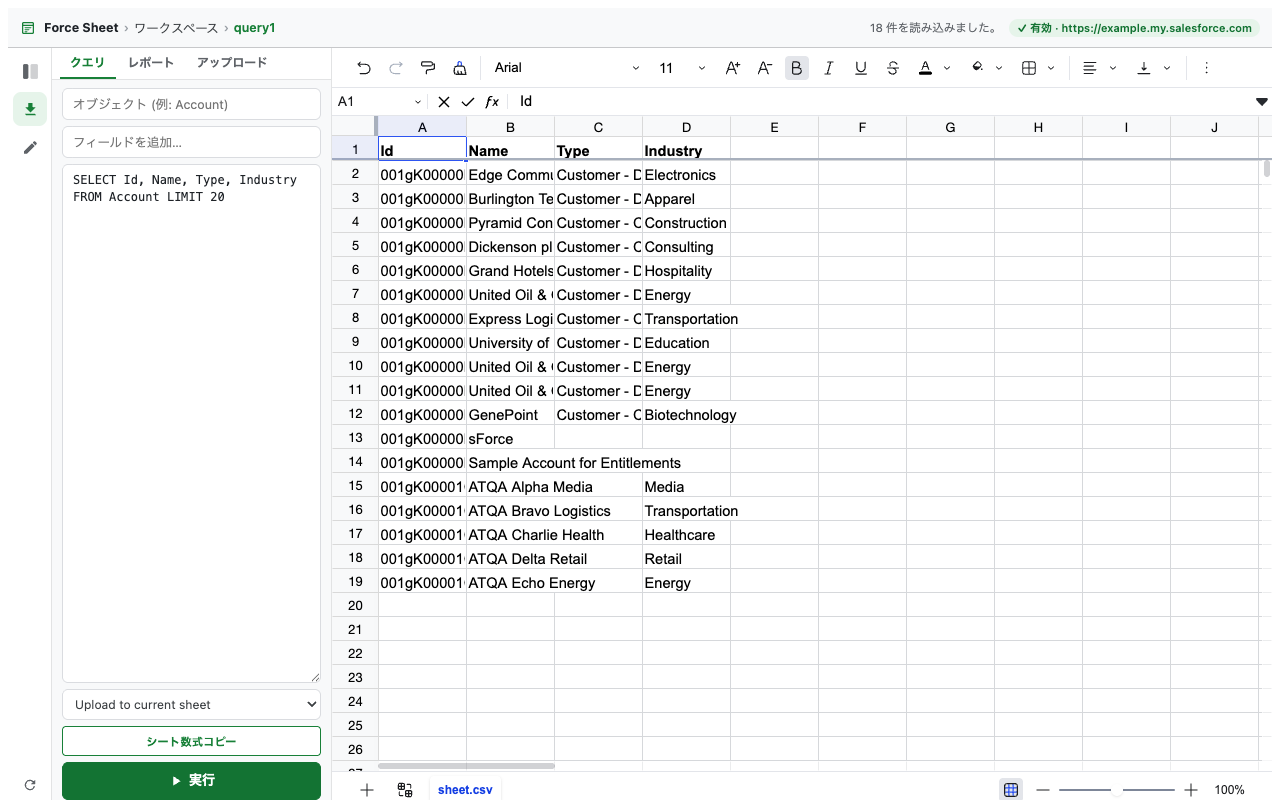This screenshot has width=1280, height=800.
Task: Select the pencil edit sidebar icon
Action: (30, 147)
